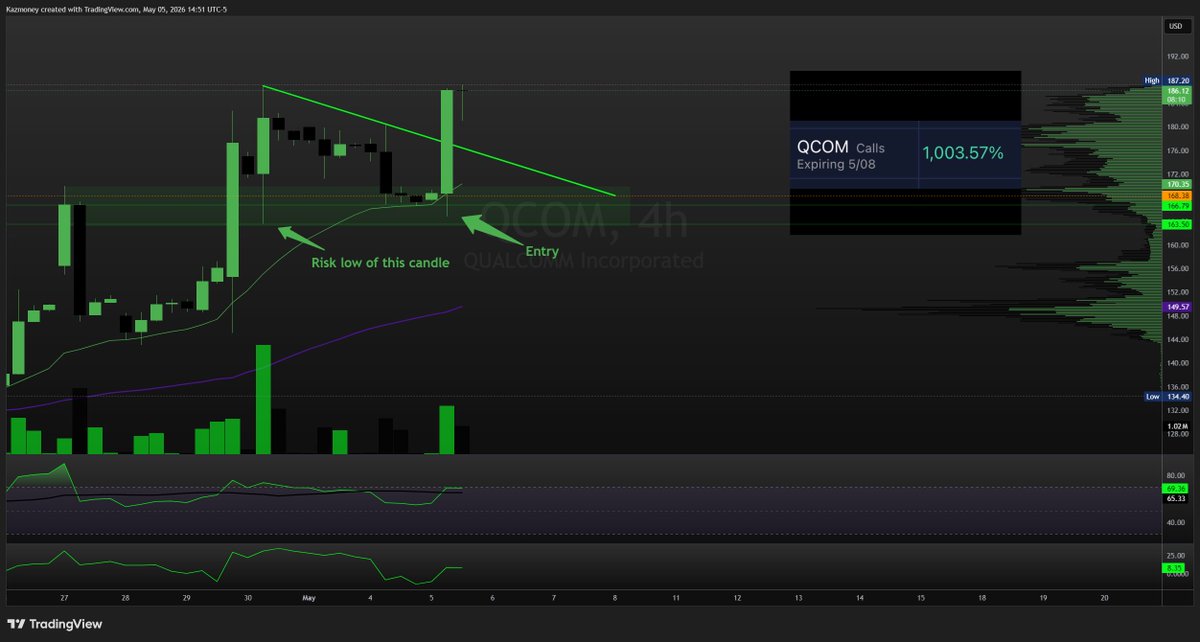Click the 8.35 lower indicator value tag
Image resolution: width=1200 pixels, height=642 pixels.
click(1174, 568)
